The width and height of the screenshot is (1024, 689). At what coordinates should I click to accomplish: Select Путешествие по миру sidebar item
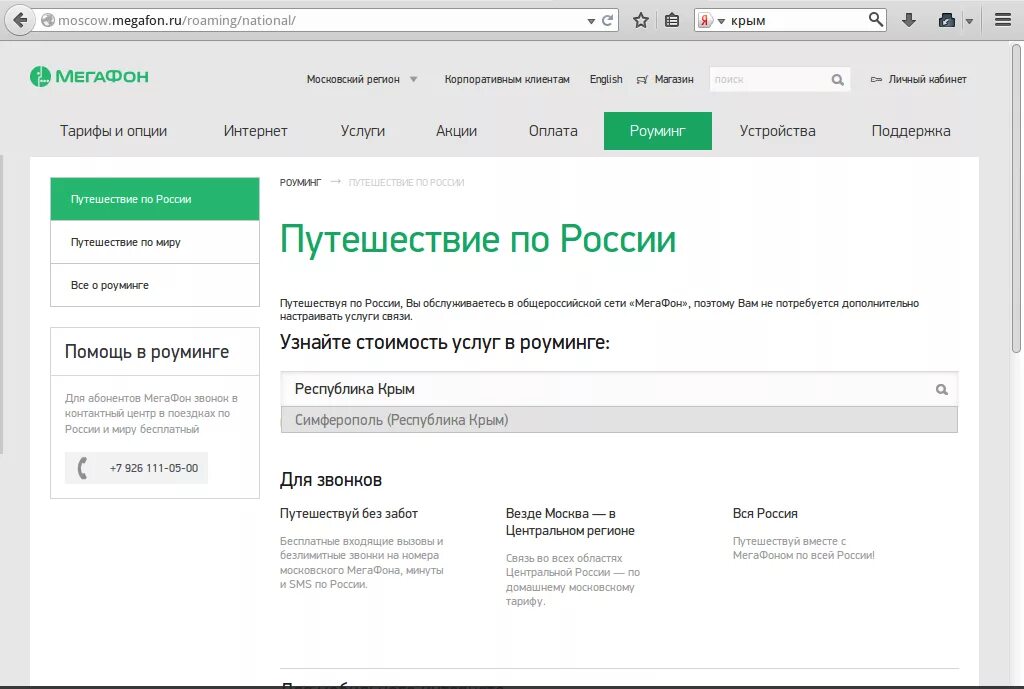pyautogui.click(x=155, y=242)
